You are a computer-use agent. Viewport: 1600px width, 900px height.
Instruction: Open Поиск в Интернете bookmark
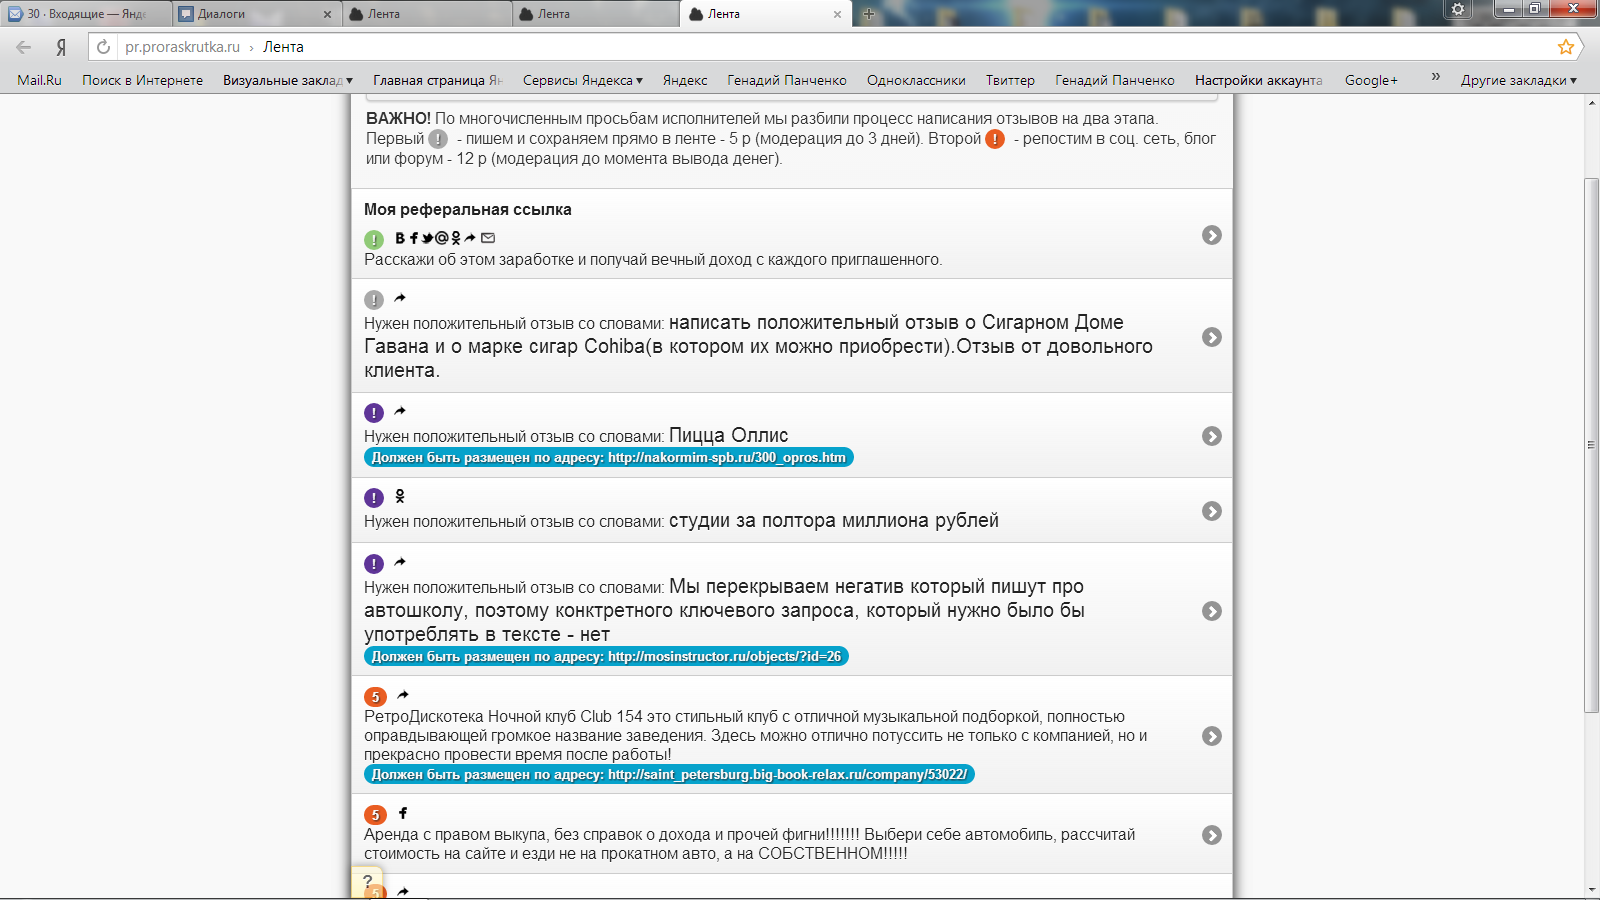pos(142,80)
